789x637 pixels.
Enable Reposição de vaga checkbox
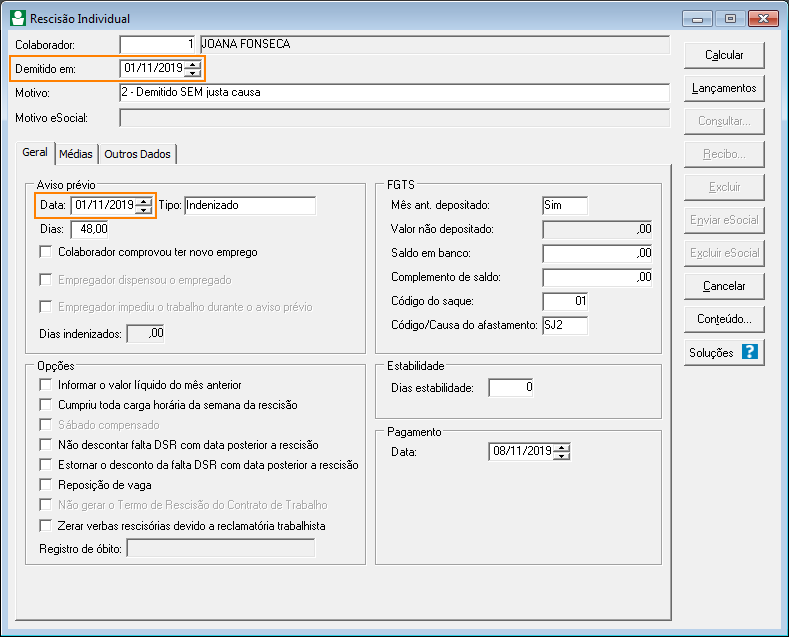point(45,485)
